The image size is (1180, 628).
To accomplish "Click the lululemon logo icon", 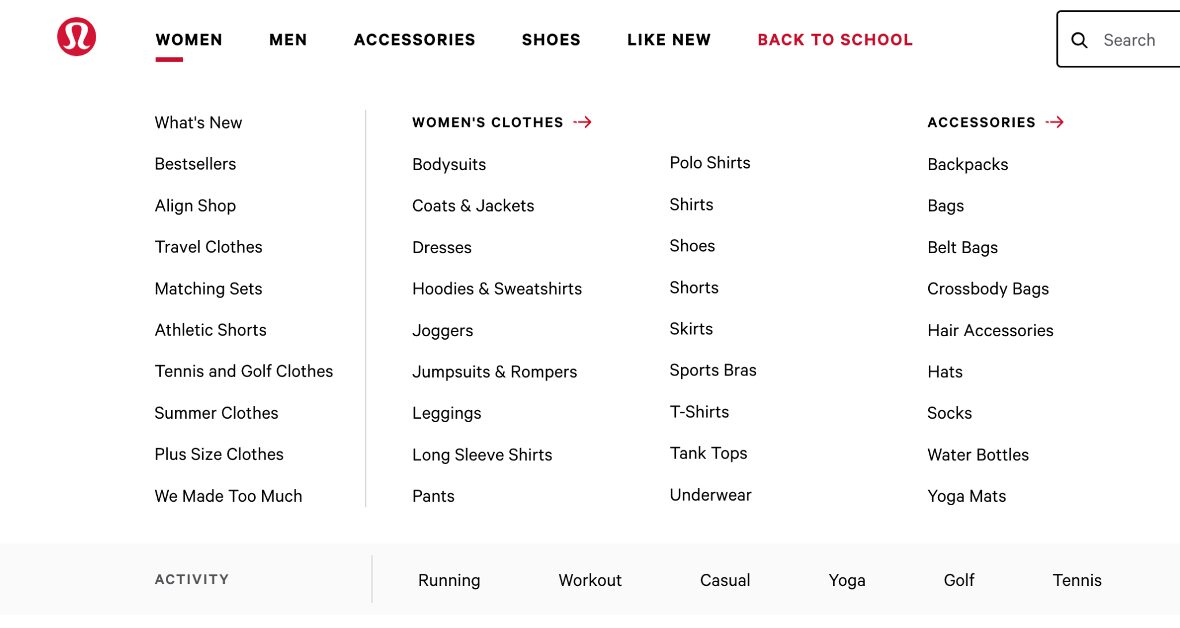I will click(77, 36).
